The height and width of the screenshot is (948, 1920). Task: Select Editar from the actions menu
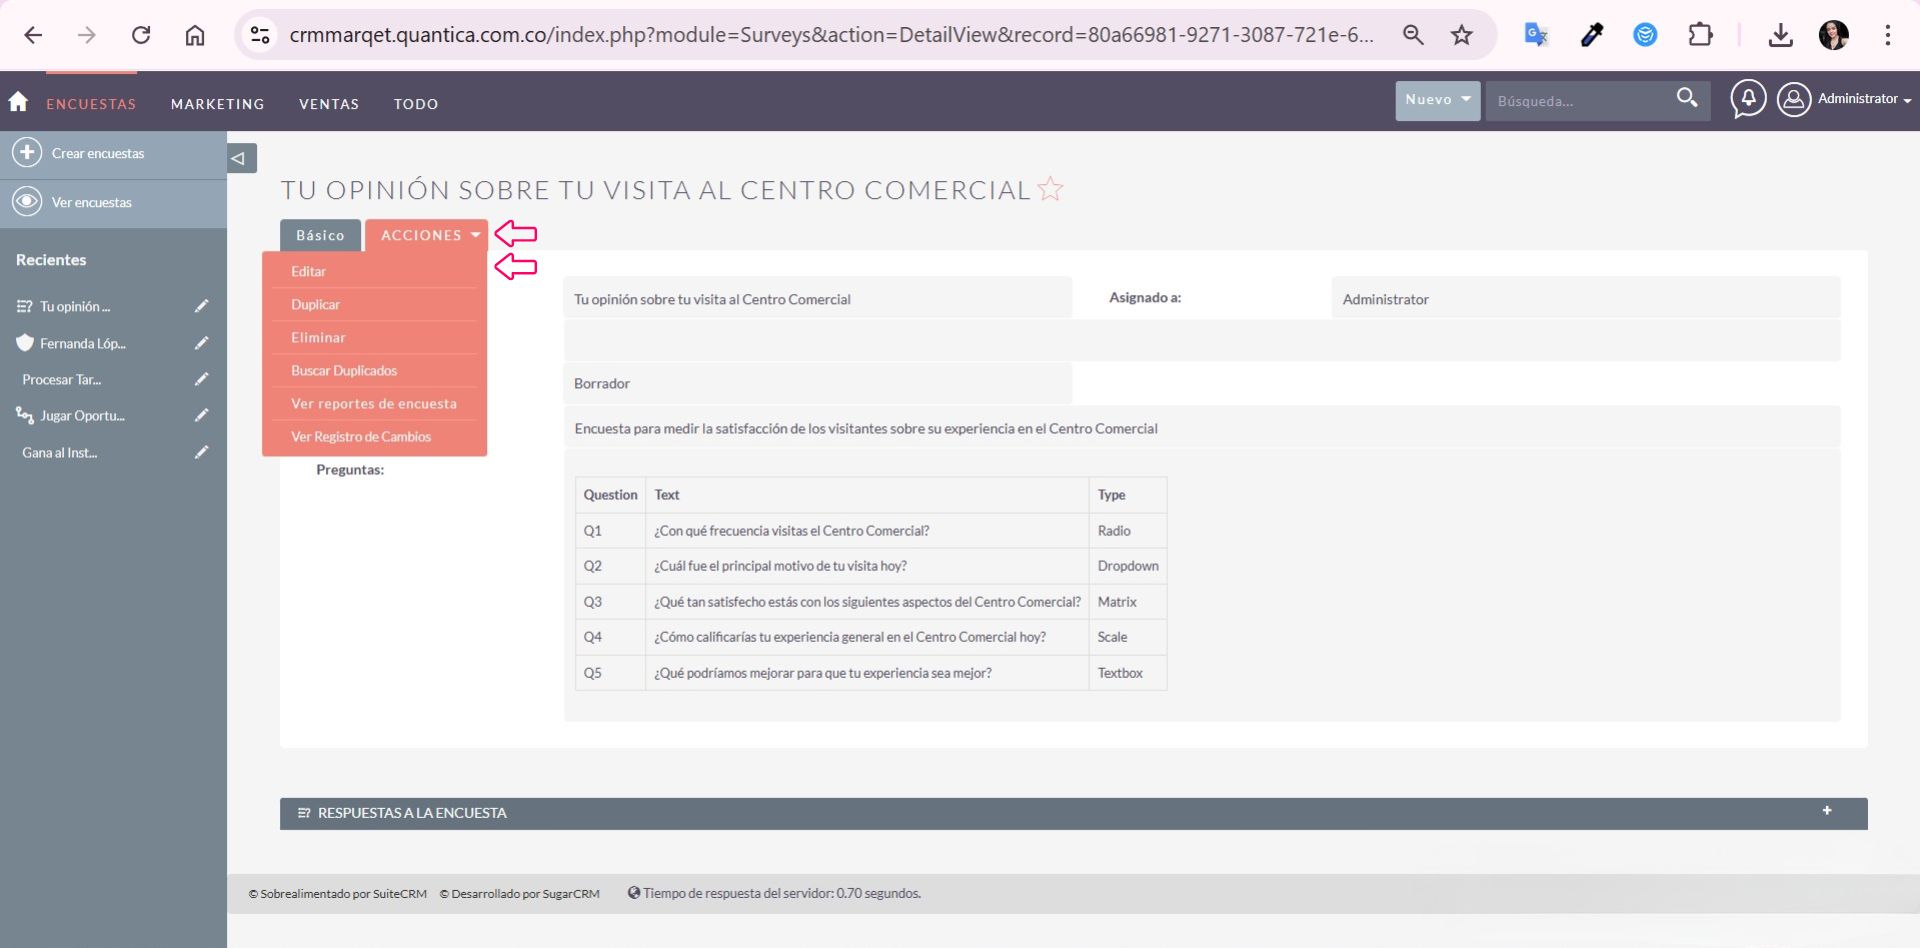click(x=309, y=272)
